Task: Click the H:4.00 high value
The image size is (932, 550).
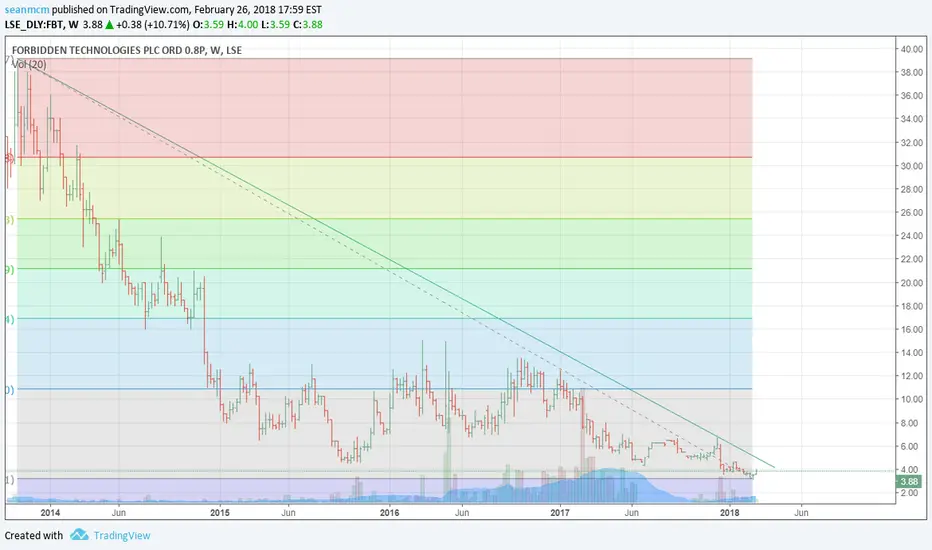Action: pos(243,24)
